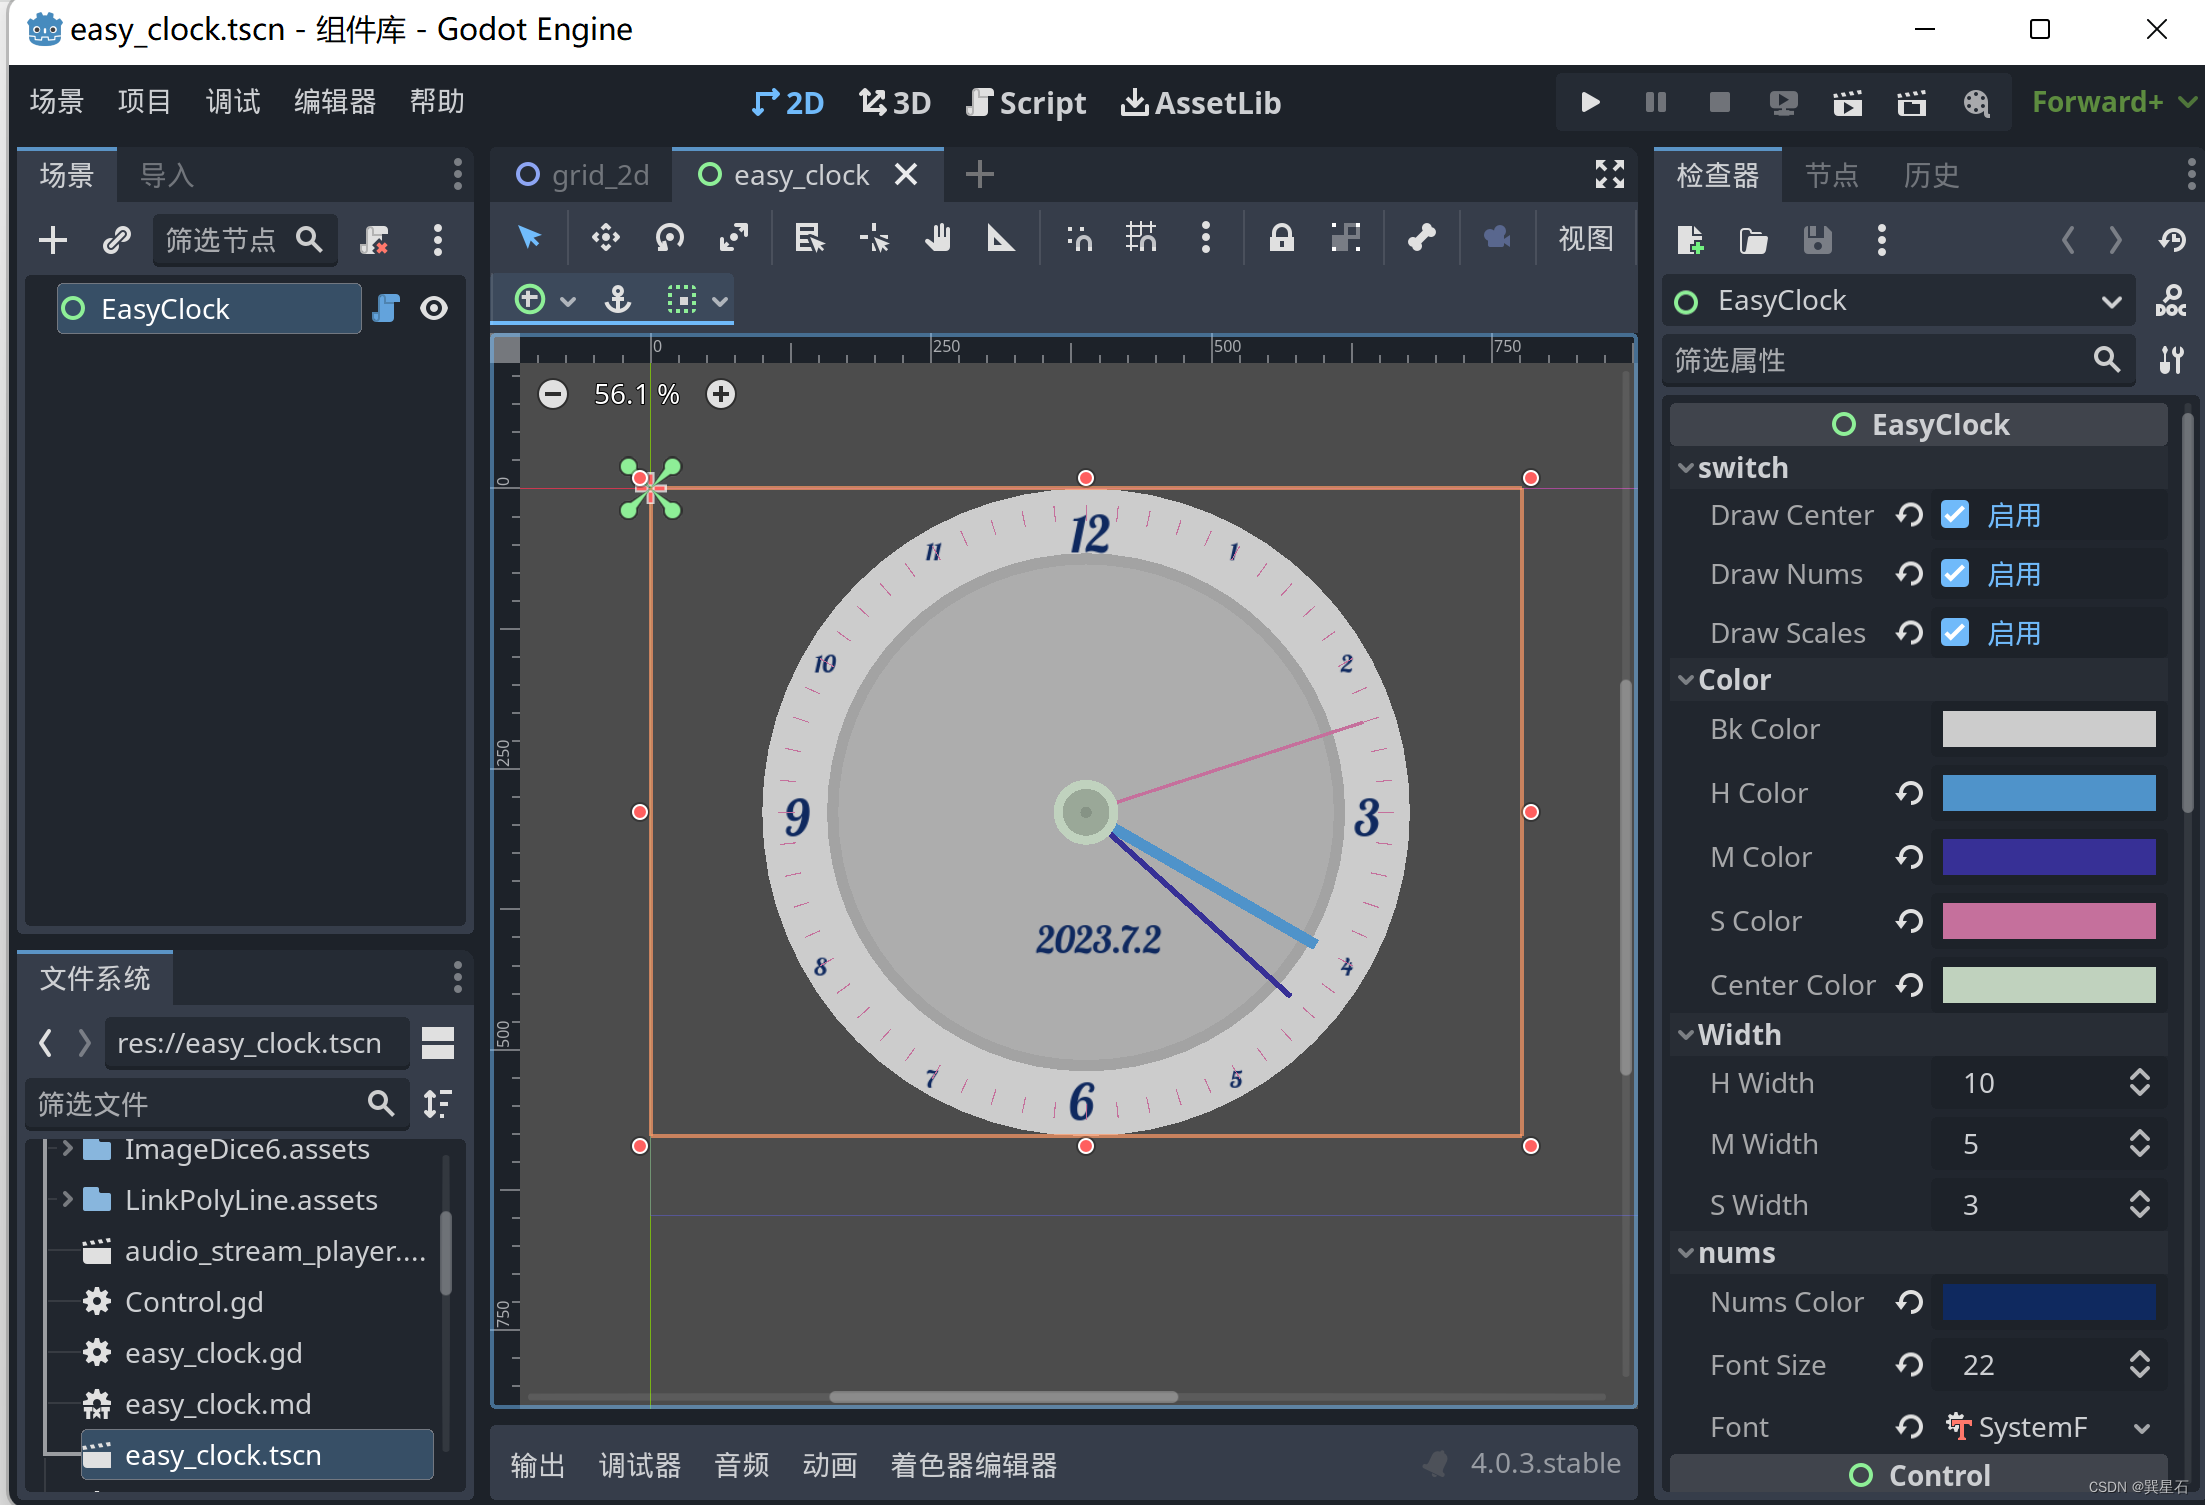Open the AssetLib workspace
This screenshot has width=2205, height=1505.
[x=1201, y=102]
